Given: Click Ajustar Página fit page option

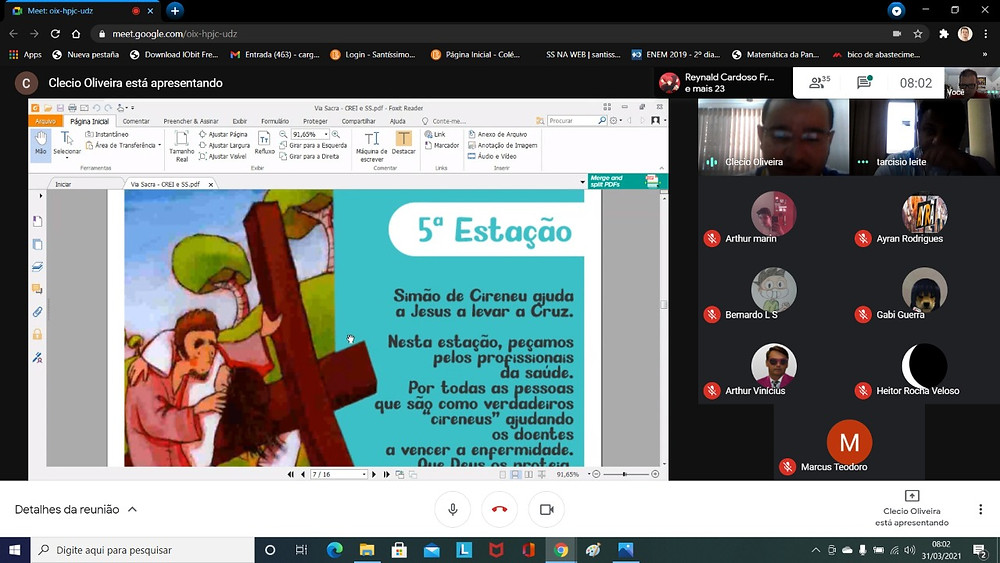Looking at the screenshot, I should coord(223,135).
